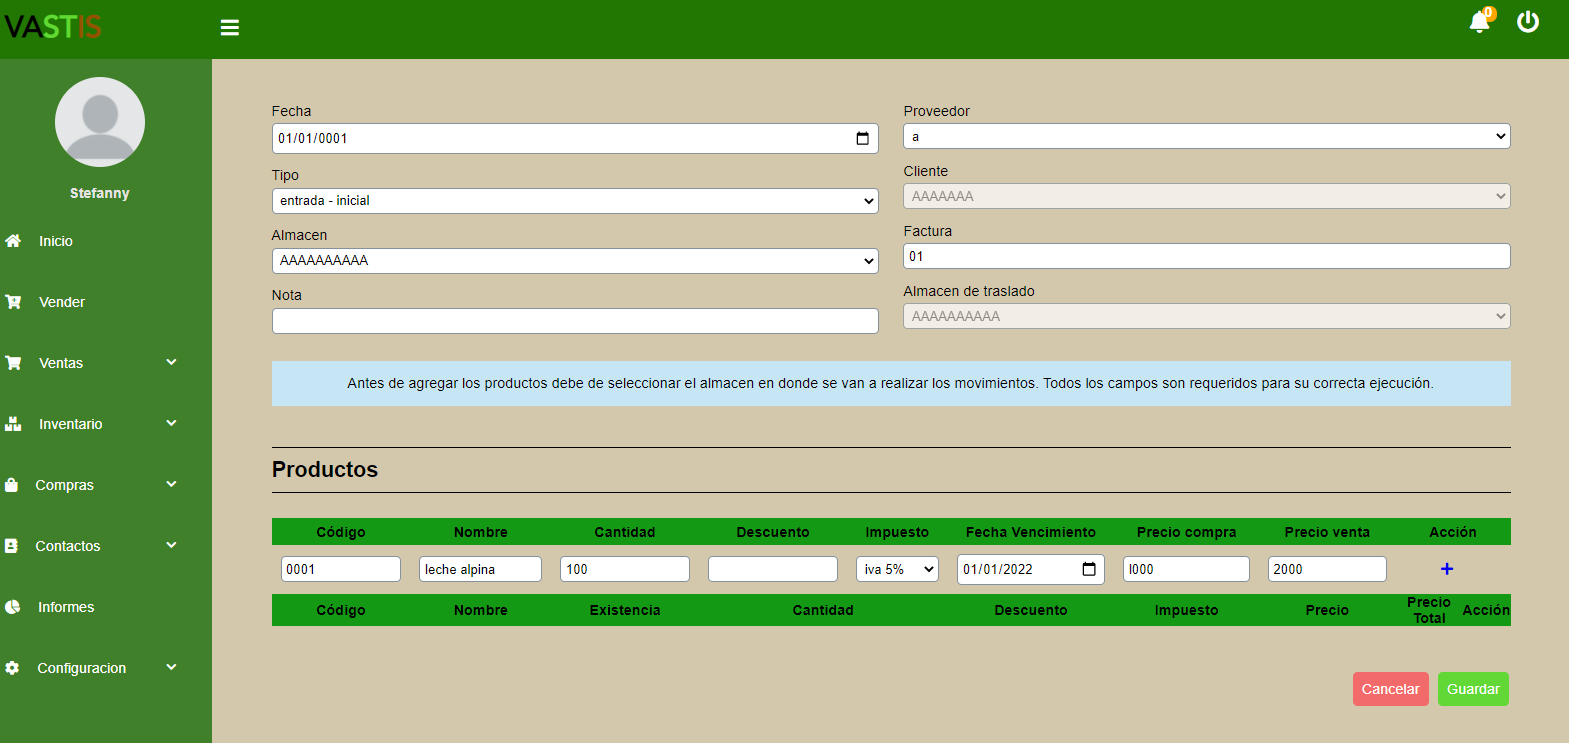Screen dimensions: 1569x743
Task: Open the Almacen dropdown
Action: [575, 261]
